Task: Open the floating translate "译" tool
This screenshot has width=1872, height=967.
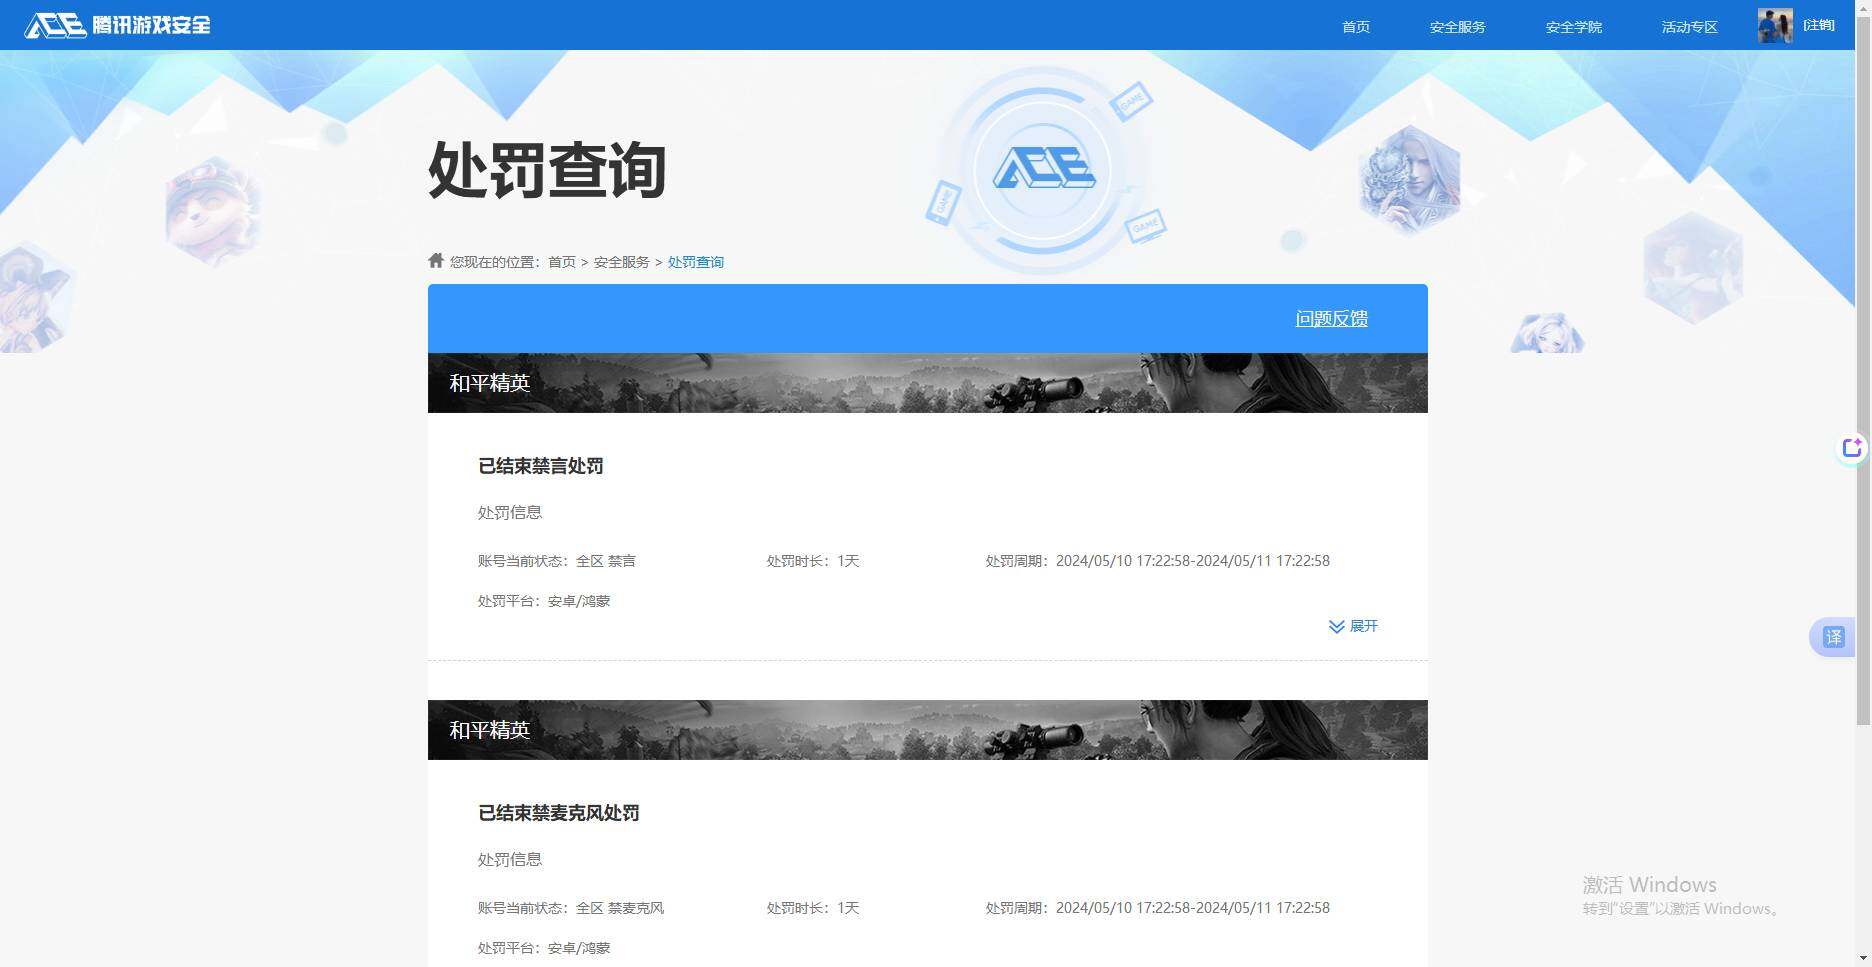Action: [x=1833, y=636]
